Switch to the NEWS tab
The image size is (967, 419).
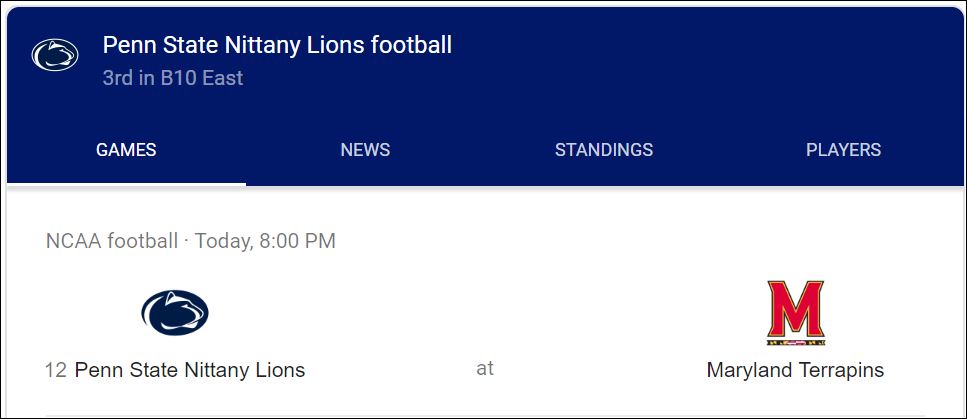click(x=365, y=150)
